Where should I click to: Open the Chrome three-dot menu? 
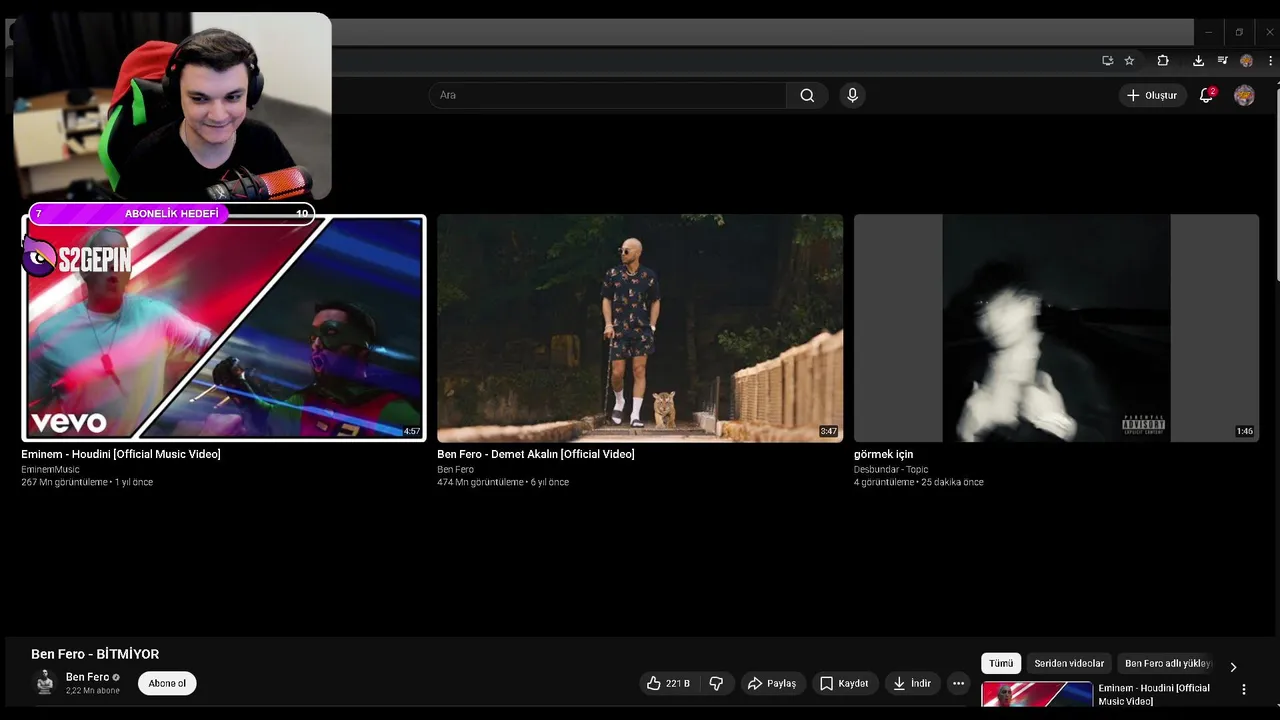pos(1270,61)
